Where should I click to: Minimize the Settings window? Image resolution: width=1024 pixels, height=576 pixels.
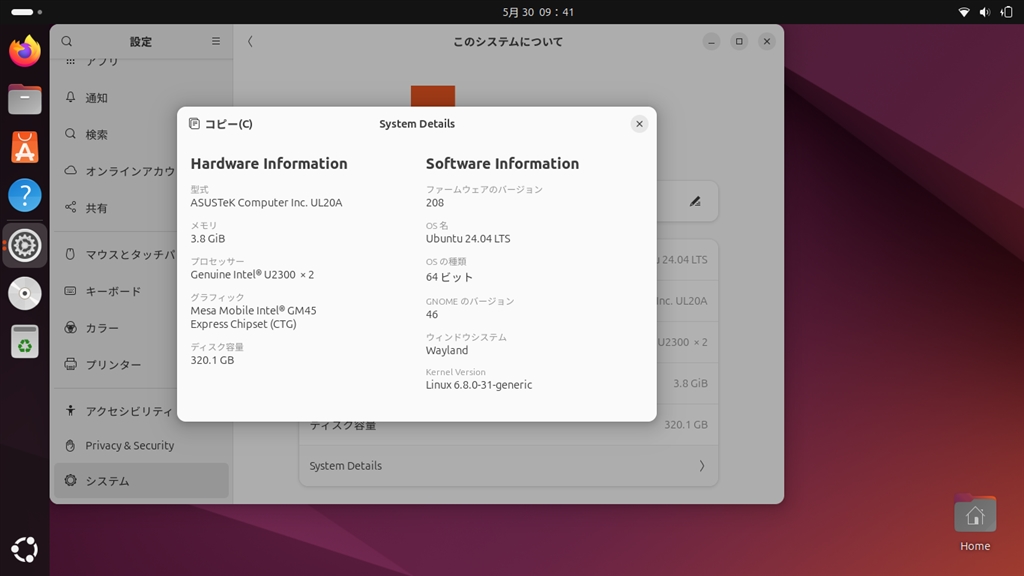coord(711,41)
